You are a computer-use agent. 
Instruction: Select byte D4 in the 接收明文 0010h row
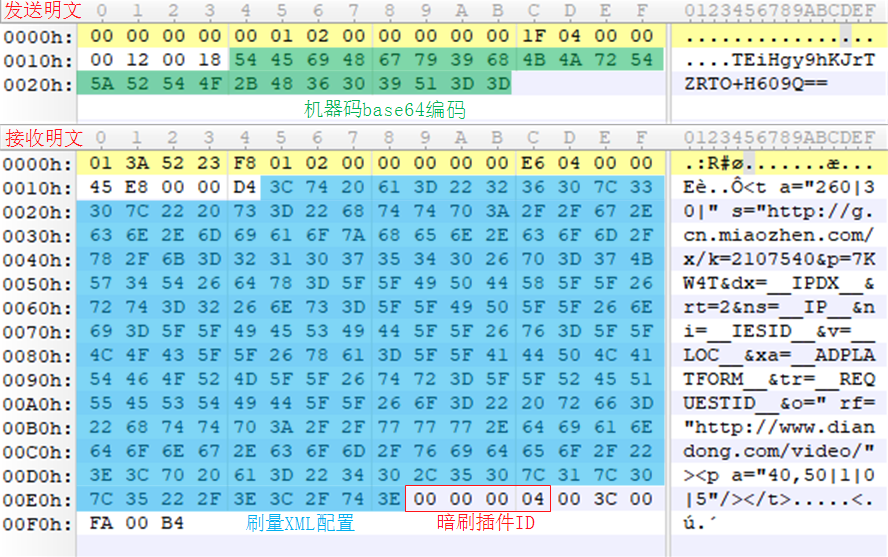pyautogui.click(x=245, y=187)
